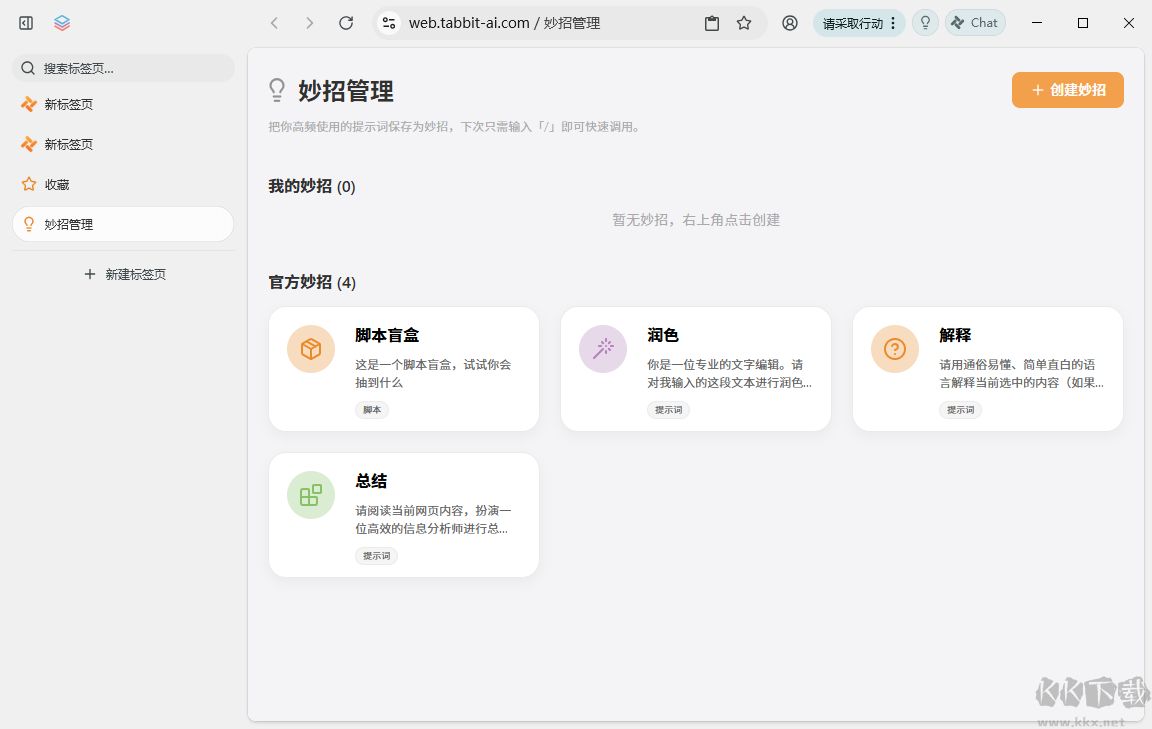This screenshot has width=1152, height=729.
Task: Click the 总结 grid icon
Action: click(310, 495)
